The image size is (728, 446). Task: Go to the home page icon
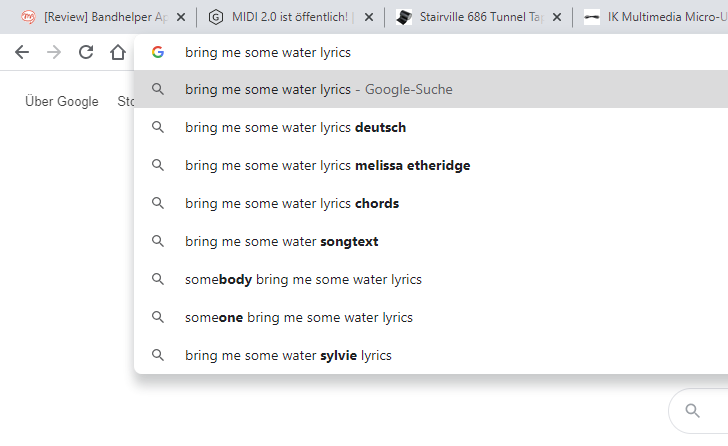point(117,52)
